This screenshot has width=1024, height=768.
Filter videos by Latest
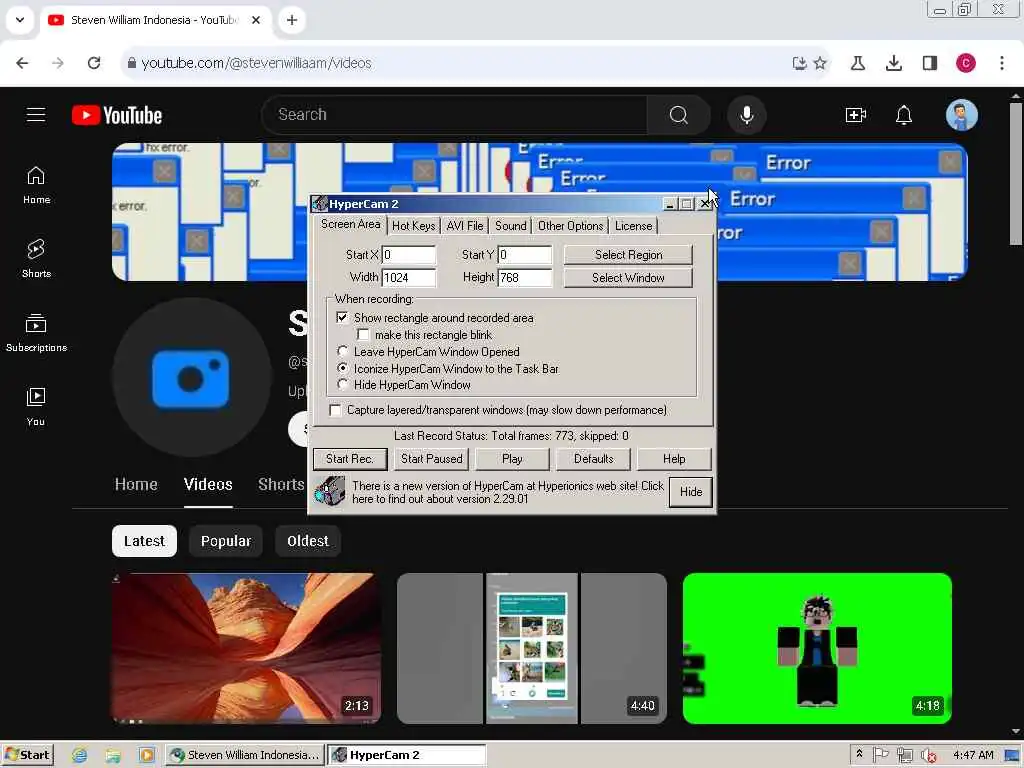[144, 541]
